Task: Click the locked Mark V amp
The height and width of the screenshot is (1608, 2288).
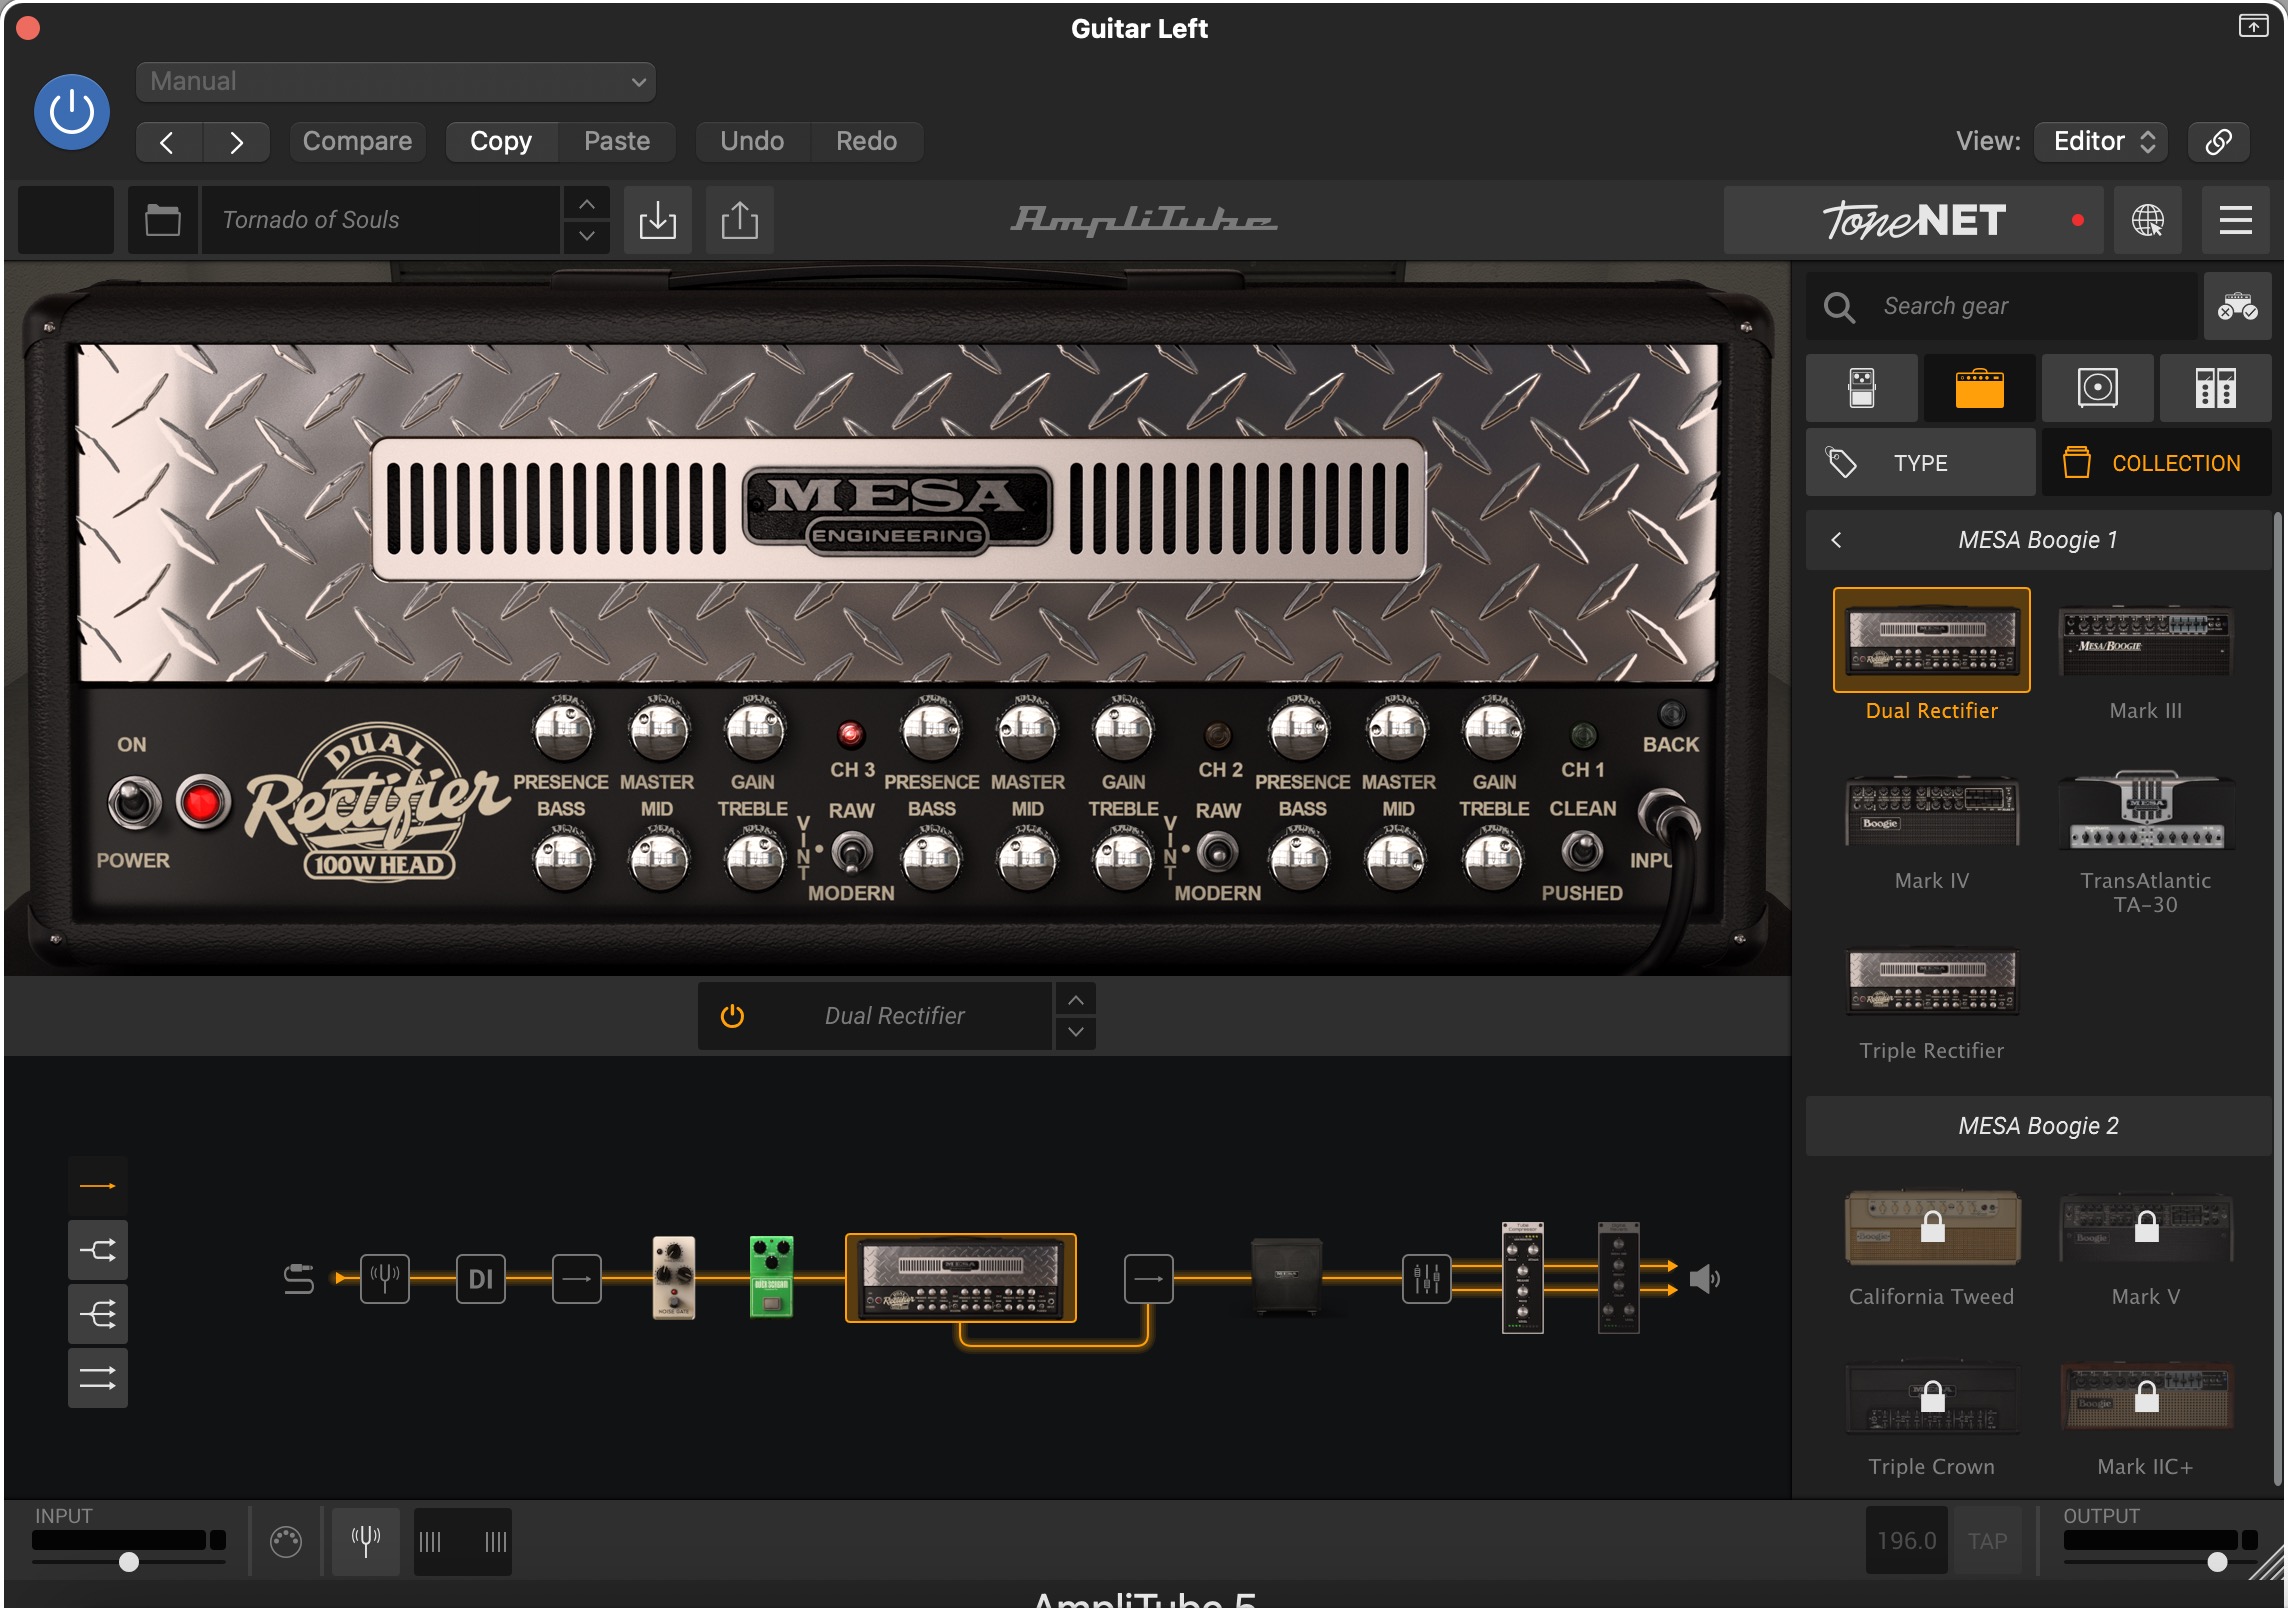Action: [x=2146, y=1227]
